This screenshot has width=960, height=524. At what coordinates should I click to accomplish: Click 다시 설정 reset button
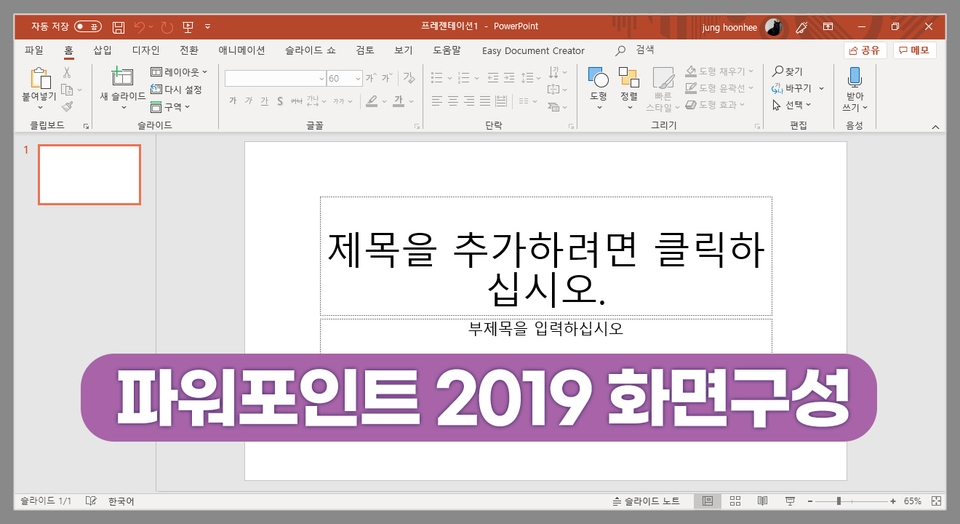(x=176, y=89)
